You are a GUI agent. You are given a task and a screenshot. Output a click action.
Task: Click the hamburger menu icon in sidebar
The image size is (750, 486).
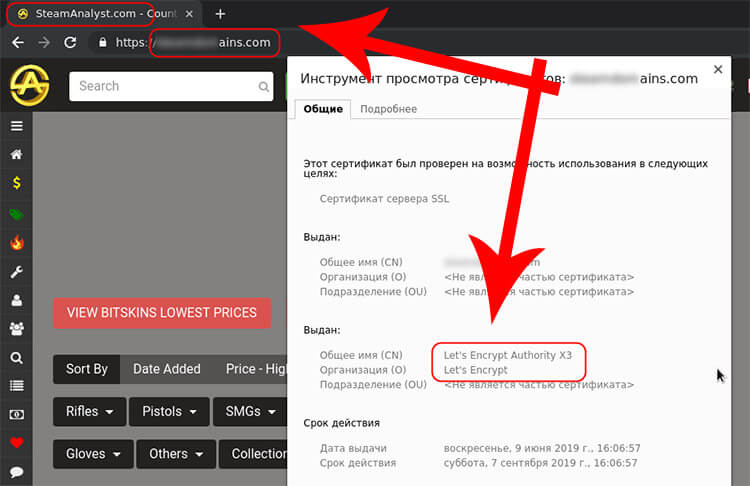(16, 126)
